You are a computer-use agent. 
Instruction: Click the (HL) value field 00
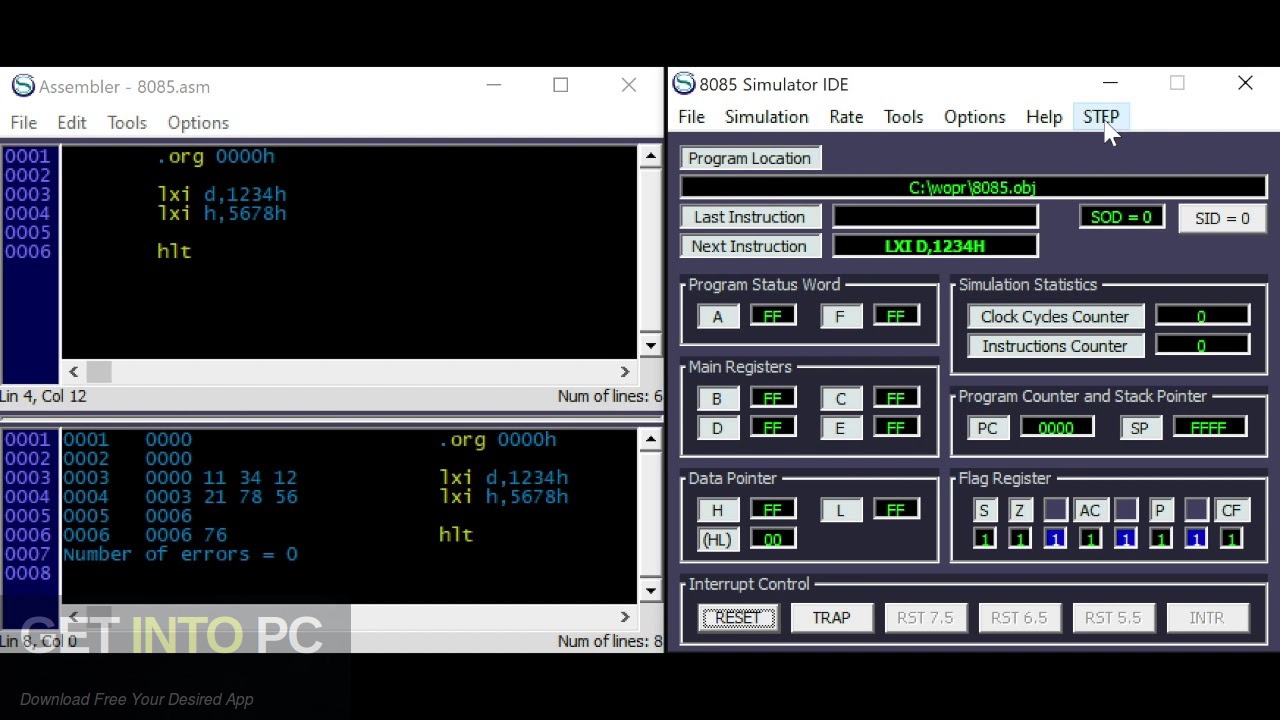(773, 539)
